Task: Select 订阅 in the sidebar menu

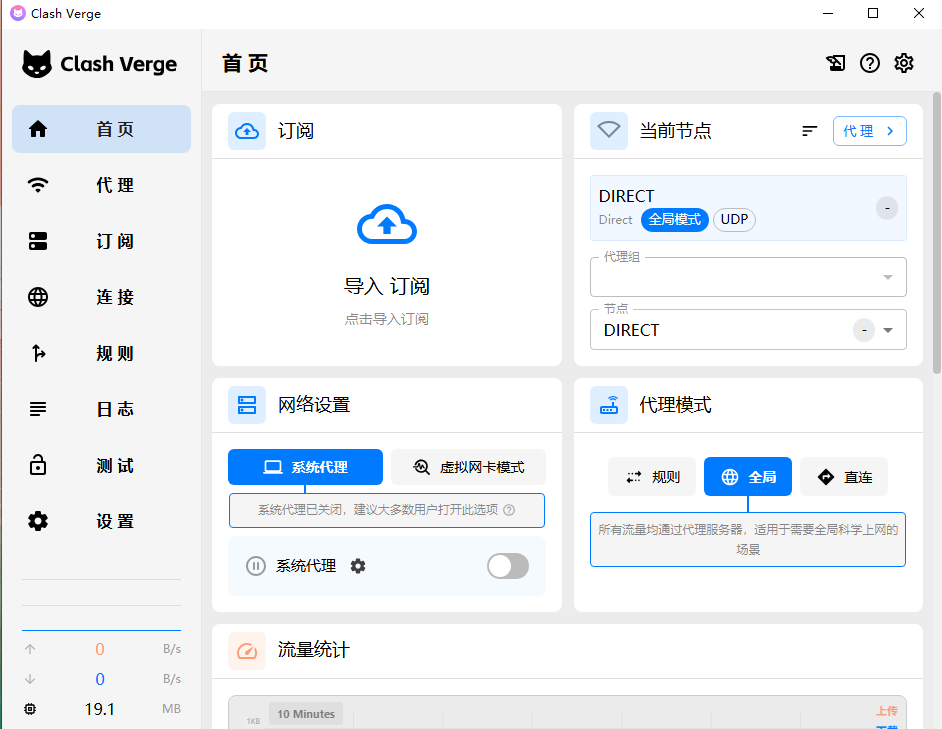Action: (100, 241)
